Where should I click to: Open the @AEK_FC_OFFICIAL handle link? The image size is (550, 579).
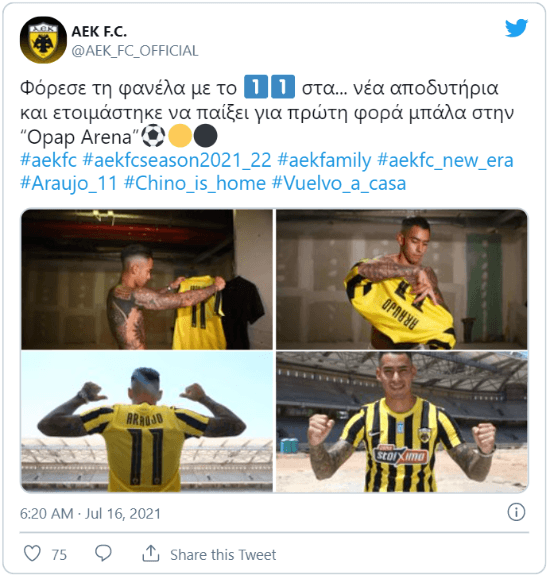[x=135, y=51]
